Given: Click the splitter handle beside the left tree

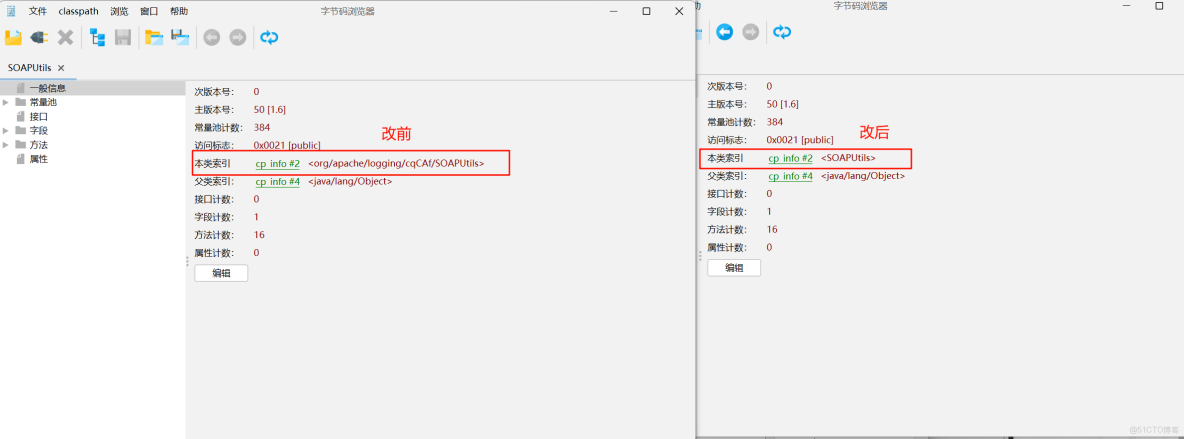Looking at the screenshot, I should pos(187,261).
